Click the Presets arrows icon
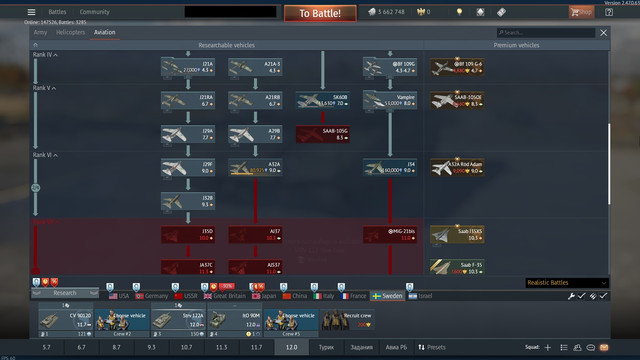 (x=421, y=347)
